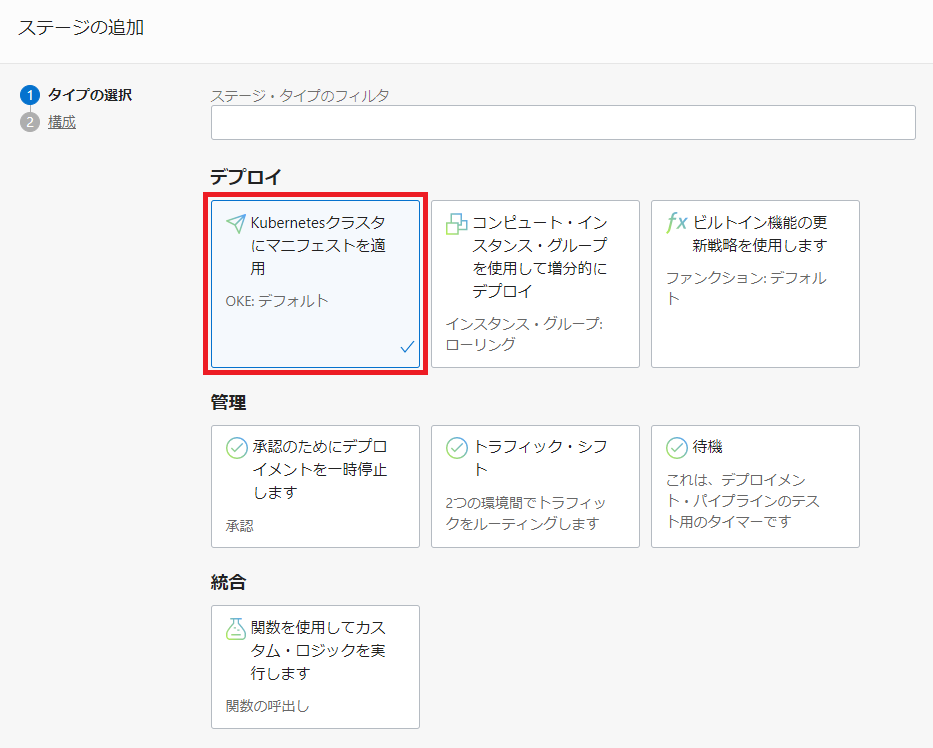The width and height of the screenshot is (933, 748).
Task: Select the 待機 timer stage card
Action: 755,486
